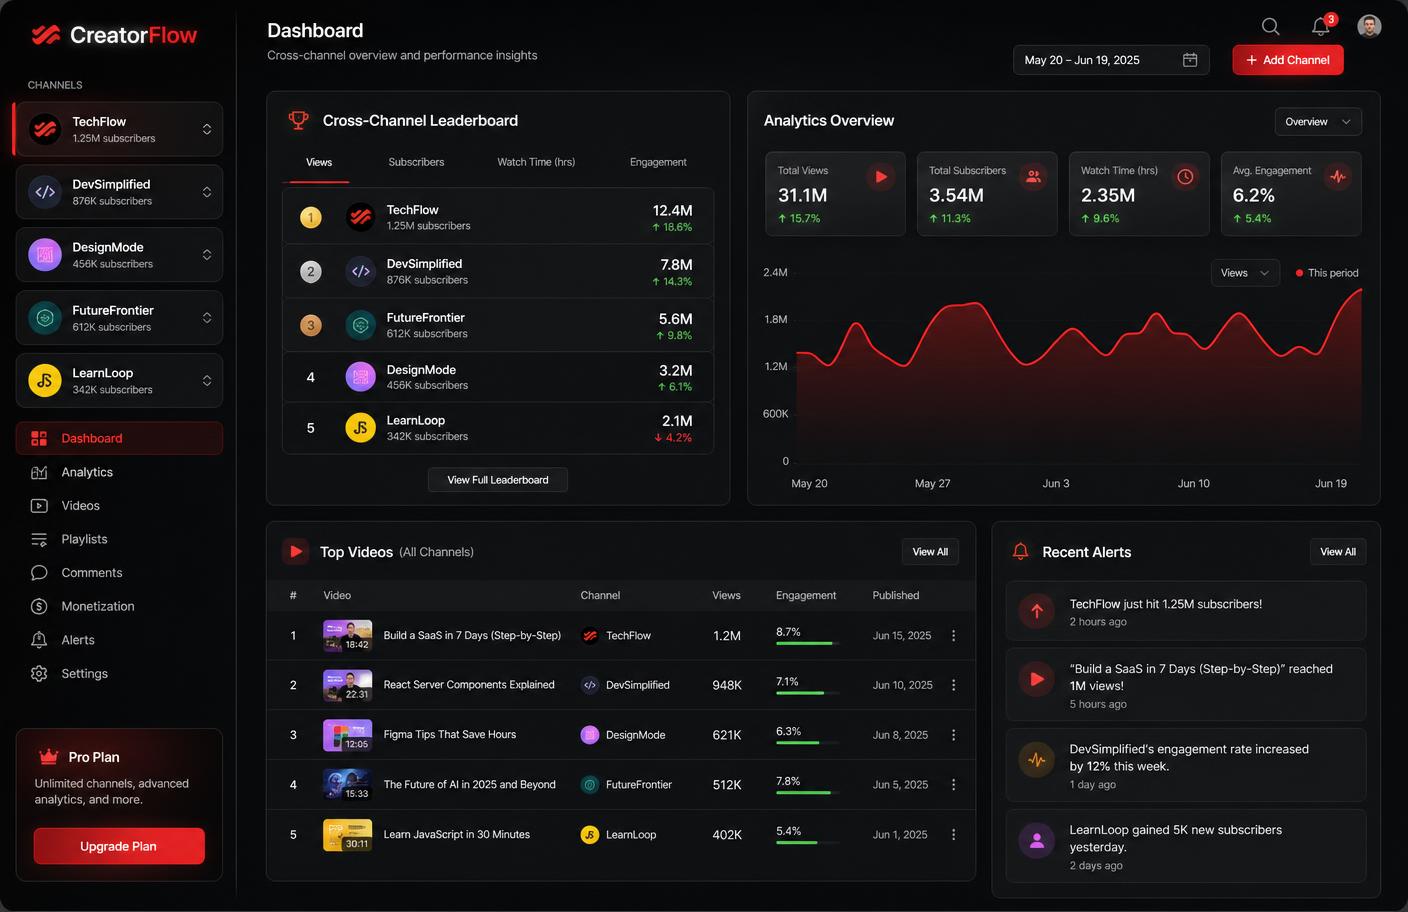The height and width of the screenshot is (912, 1408).
Task: Go to Monetization in the sidebar
Action: point(119,606)
